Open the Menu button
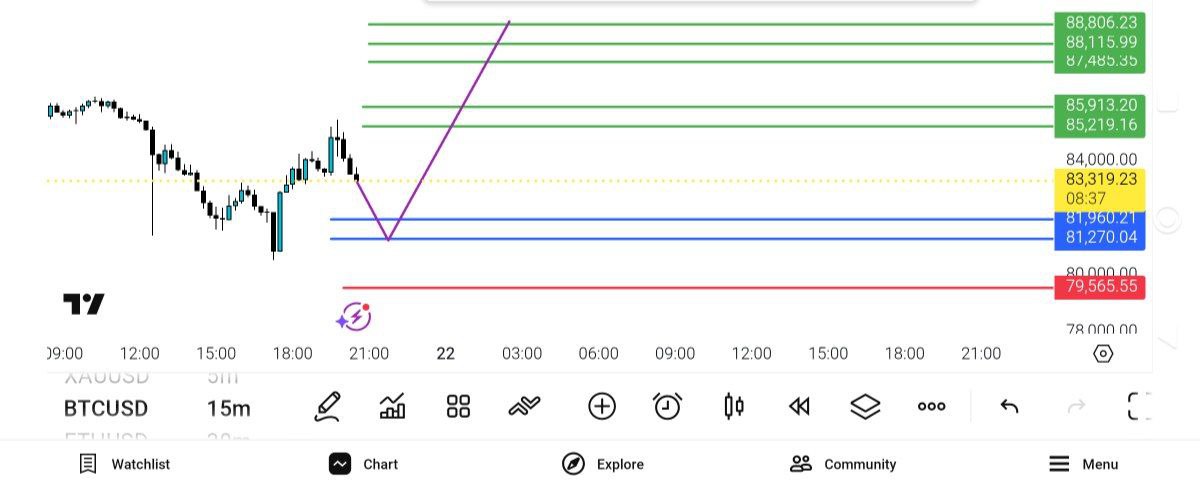This screenshot has height=489, width=1200. 1083,464
